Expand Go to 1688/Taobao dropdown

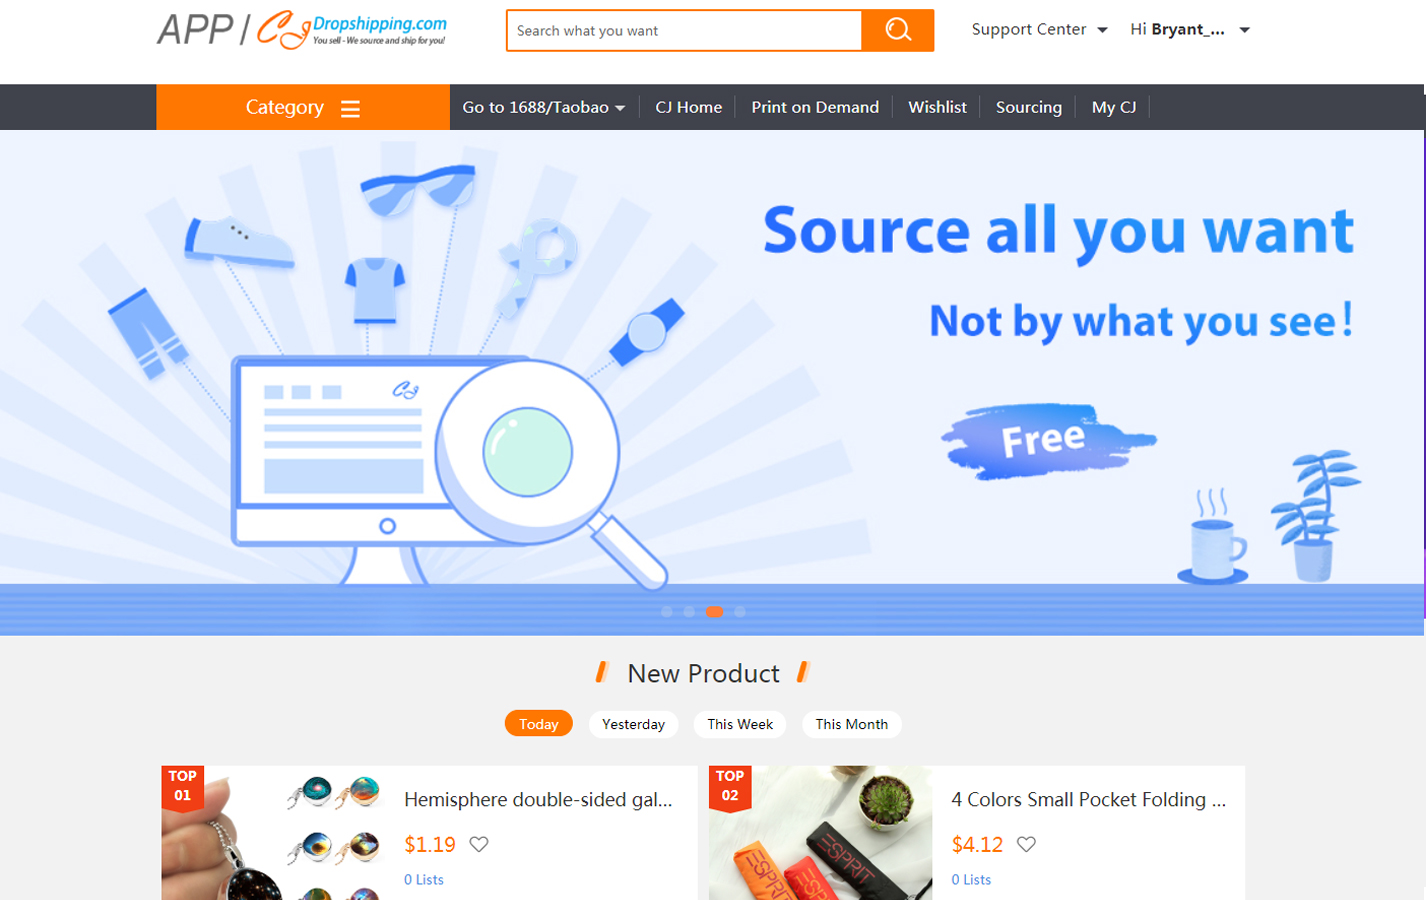tap(543, 107)
